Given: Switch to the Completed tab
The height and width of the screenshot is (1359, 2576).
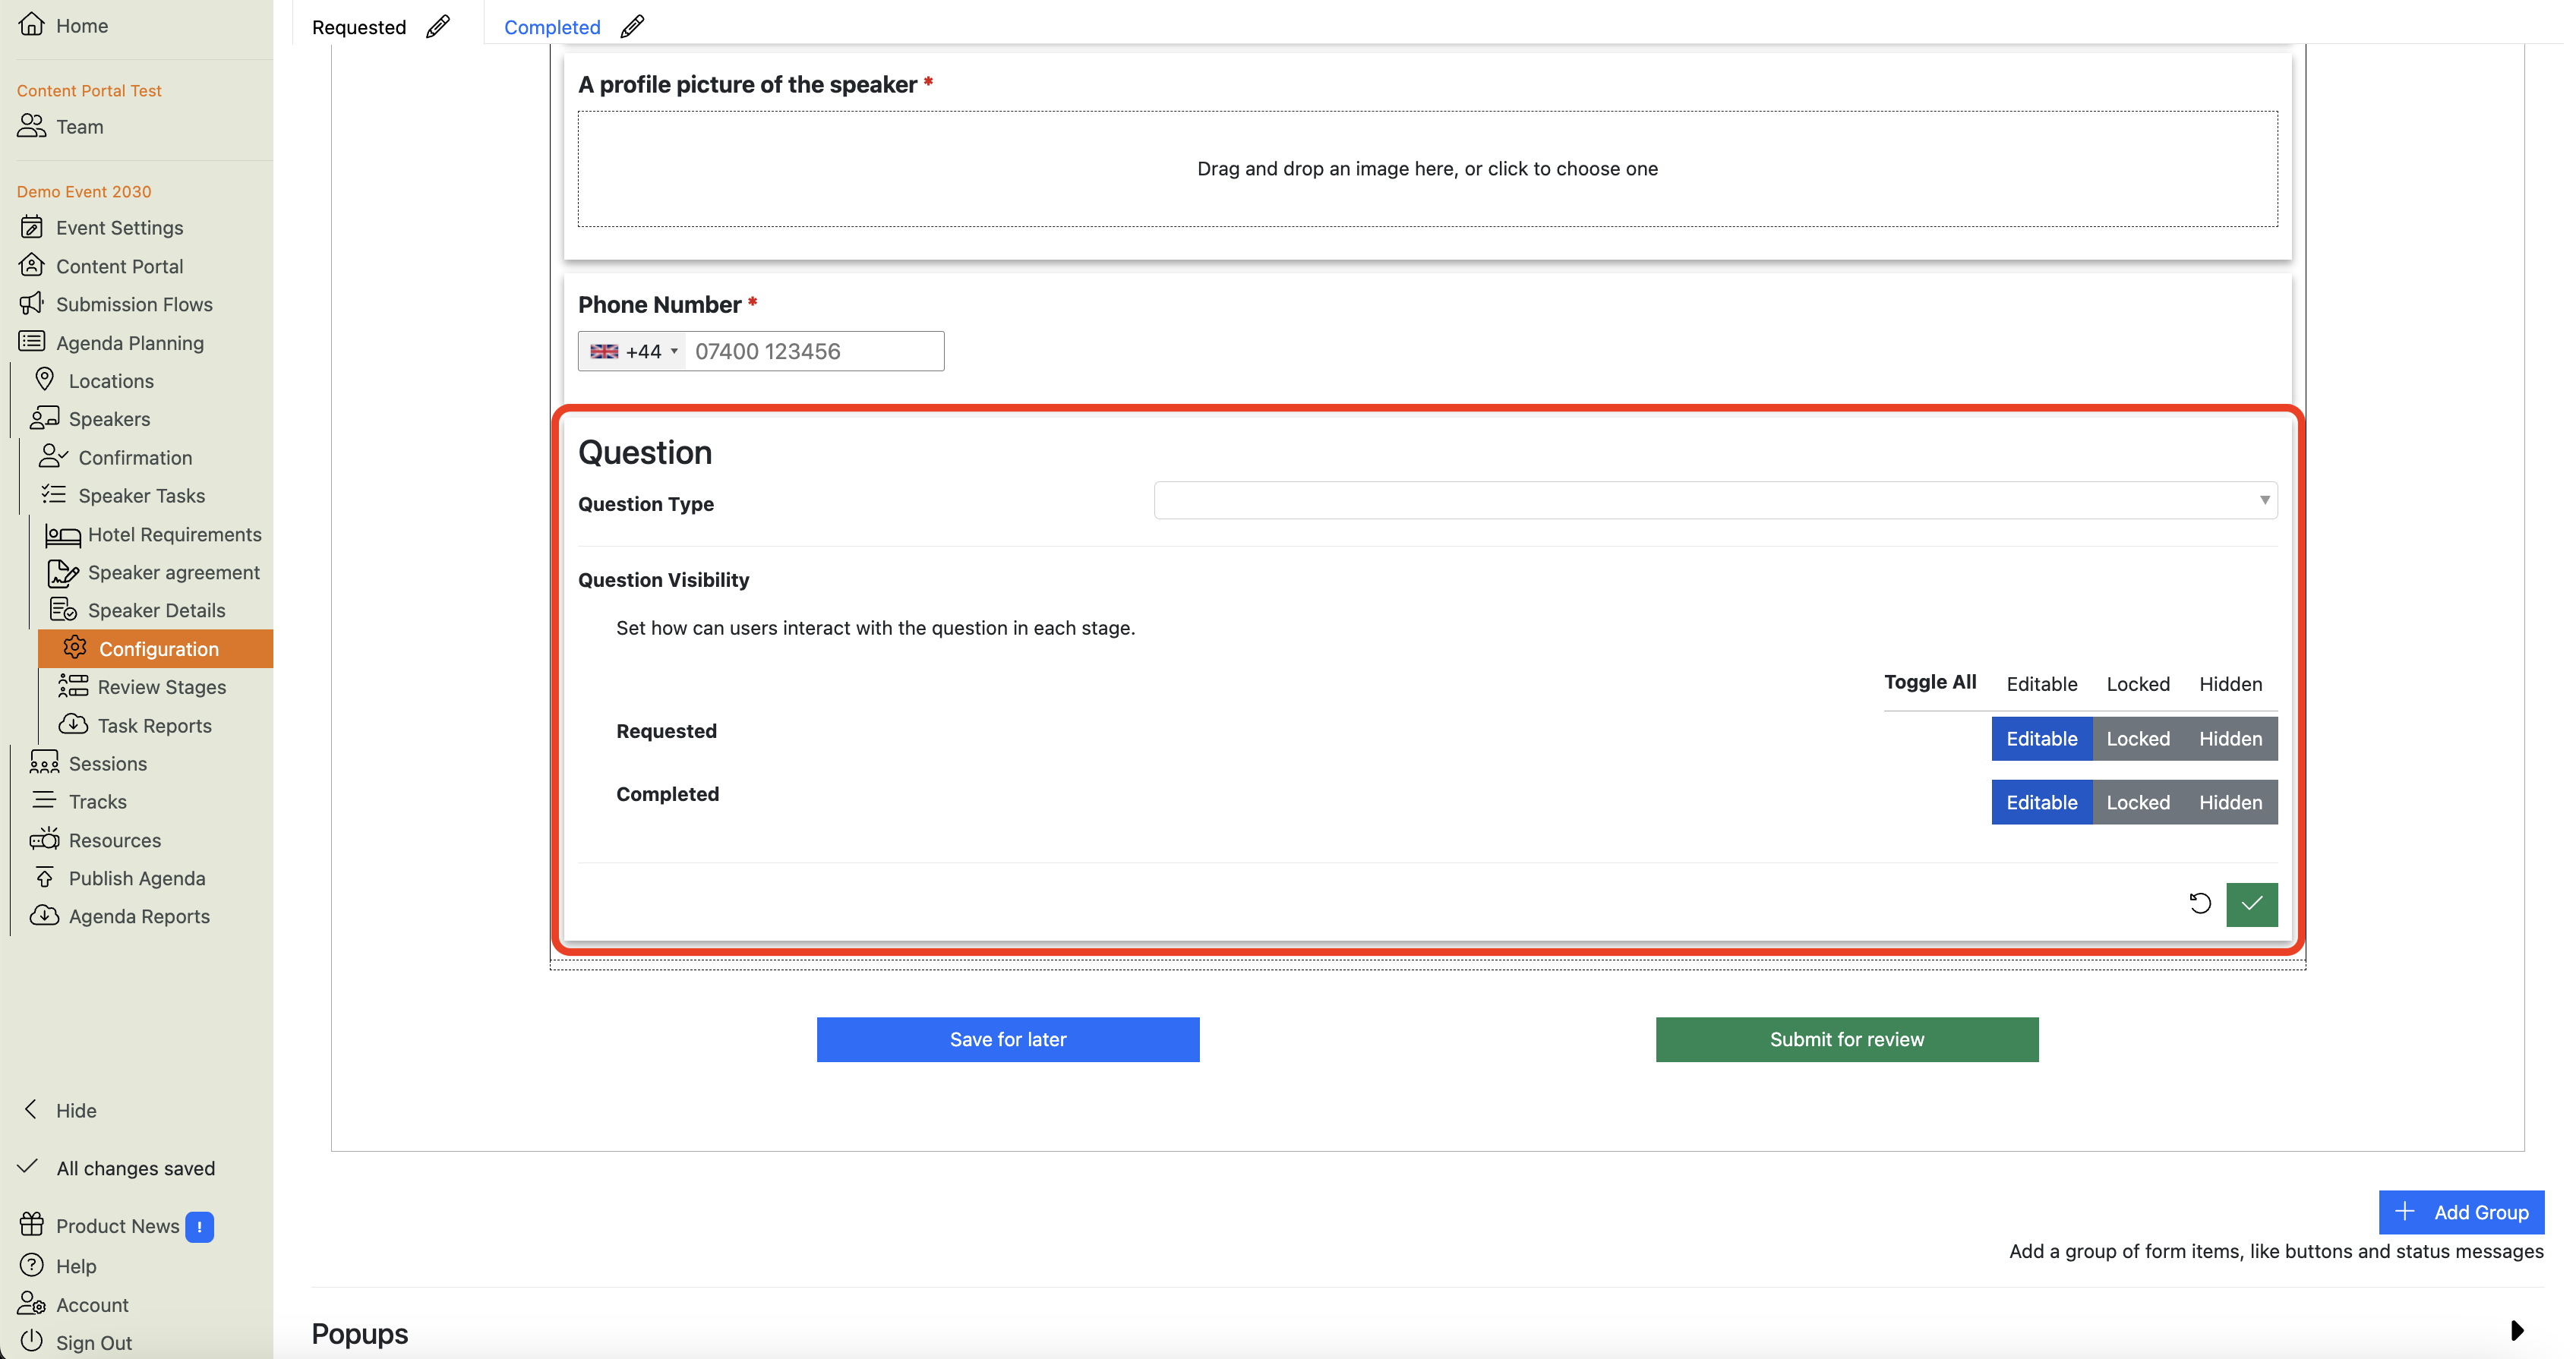Looking at the screenshot, I should click(552, 27).
